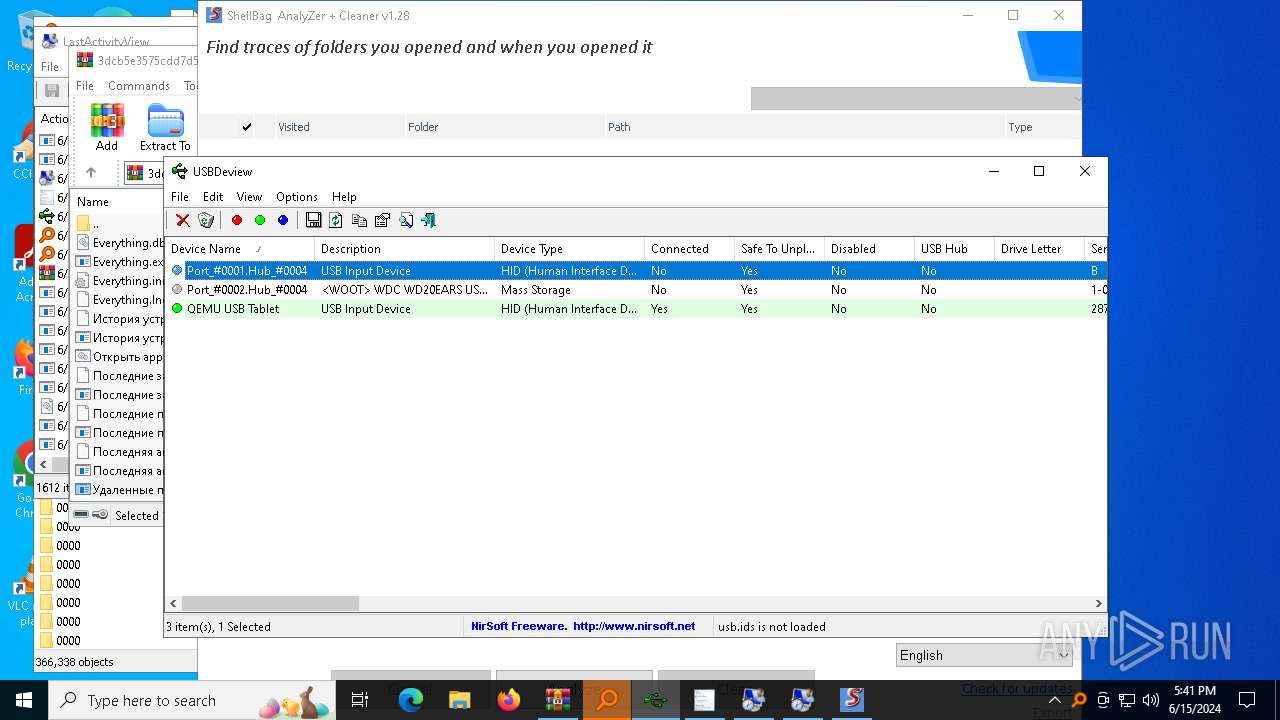1280x720 pixels.
Task: Select the Port_#0001.Hub_#0004 device row
Action: tap(636, 271)
